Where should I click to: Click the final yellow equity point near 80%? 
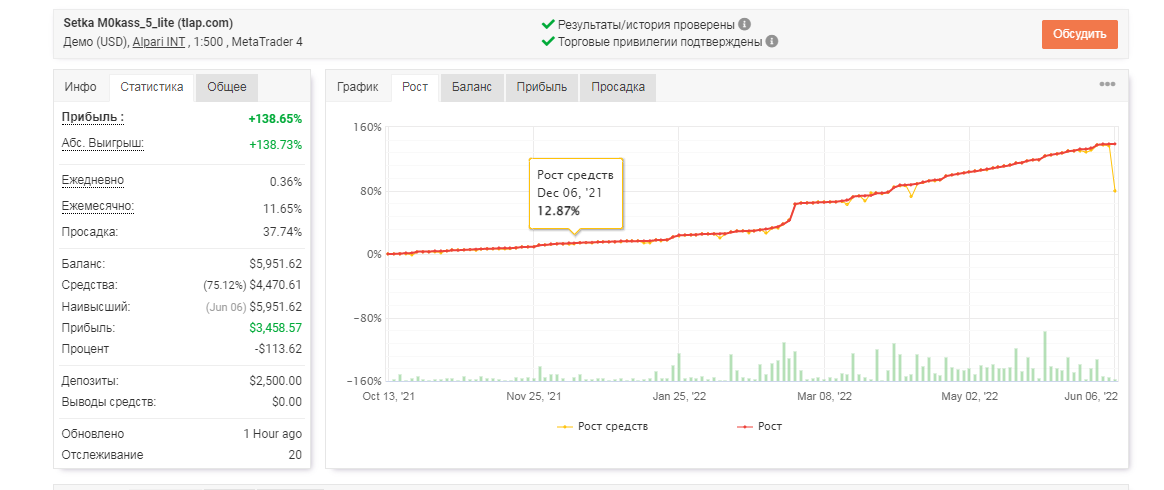(1116, 191)
